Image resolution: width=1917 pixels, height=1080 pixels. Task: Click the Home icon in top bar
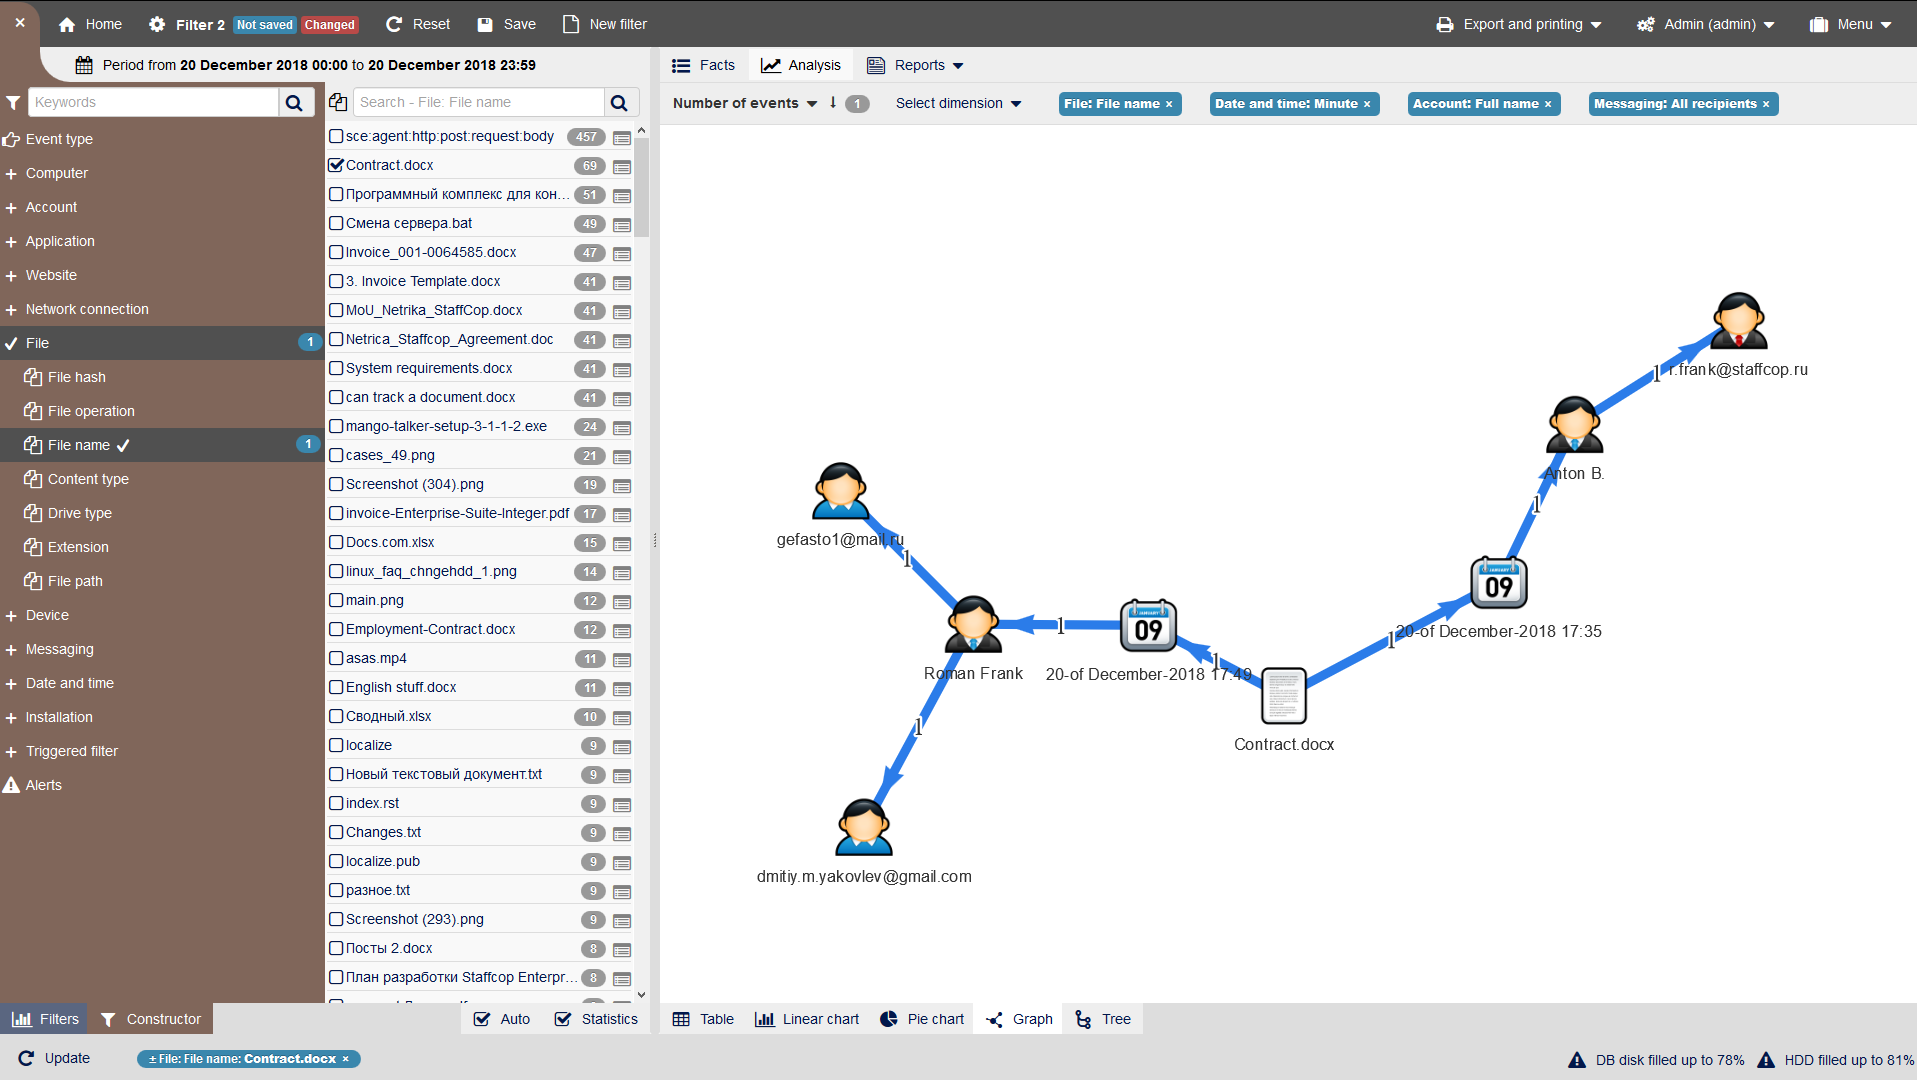coord(67,24)
